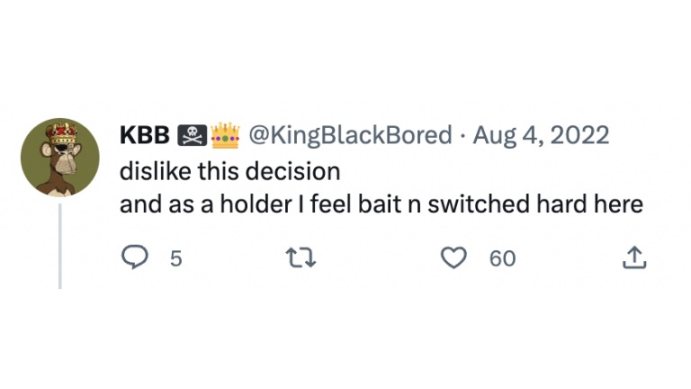Open tweet permalink via Aug 4, 2022
The image size is (691, 389).
[x=541, y=135]
